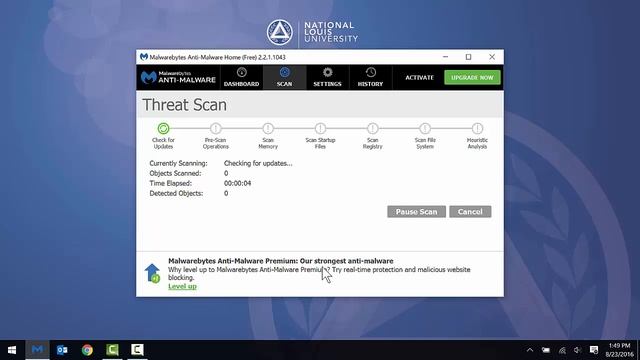Click the Malwarebytes taskbar icon
The image size is (640, 360).
coord(37,350)
